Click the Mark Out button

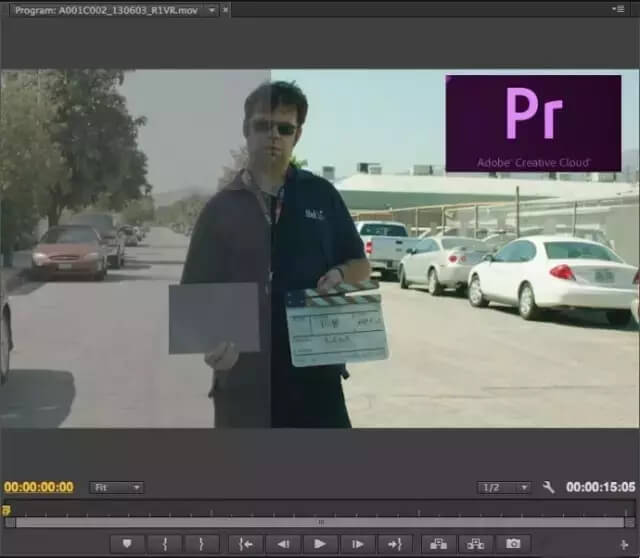201,543
